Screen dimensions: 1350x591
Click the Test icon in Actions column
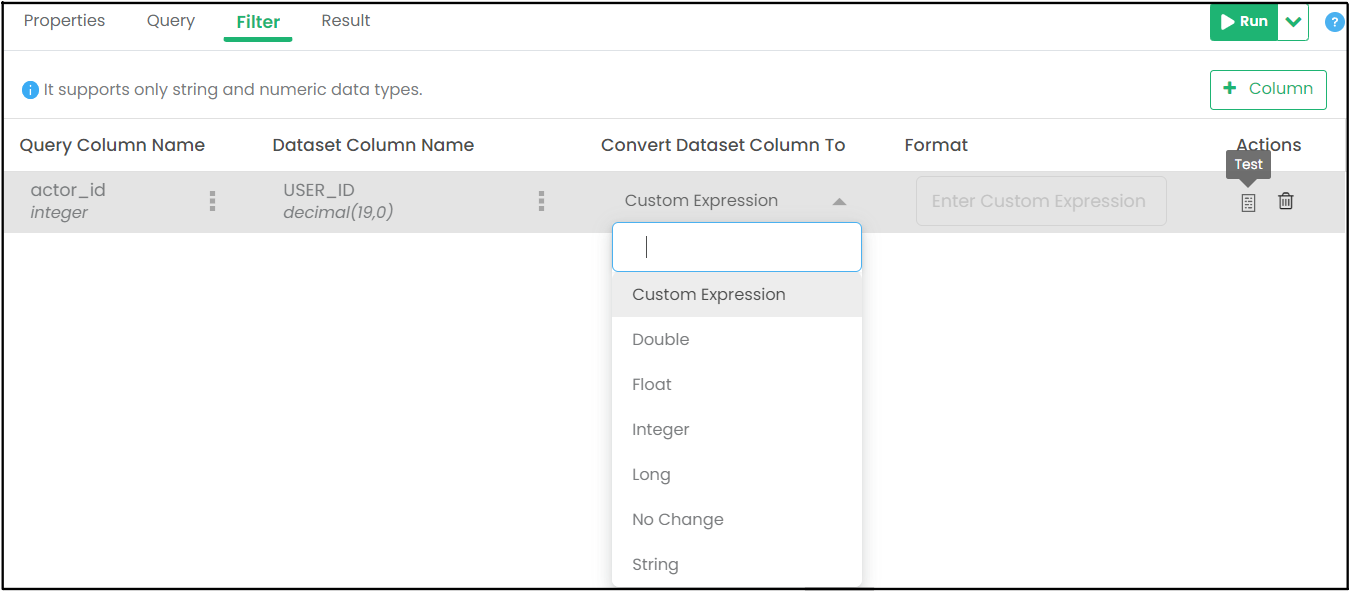1248,202
